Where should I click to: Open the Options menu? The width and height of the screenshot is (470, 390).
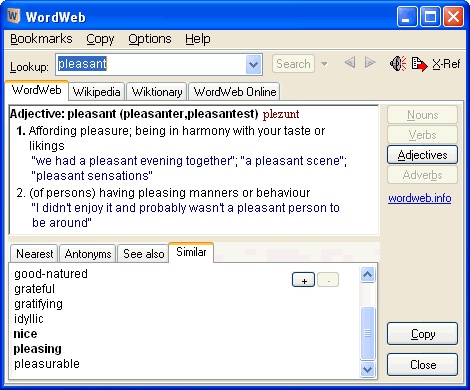(x=150, y=39)
